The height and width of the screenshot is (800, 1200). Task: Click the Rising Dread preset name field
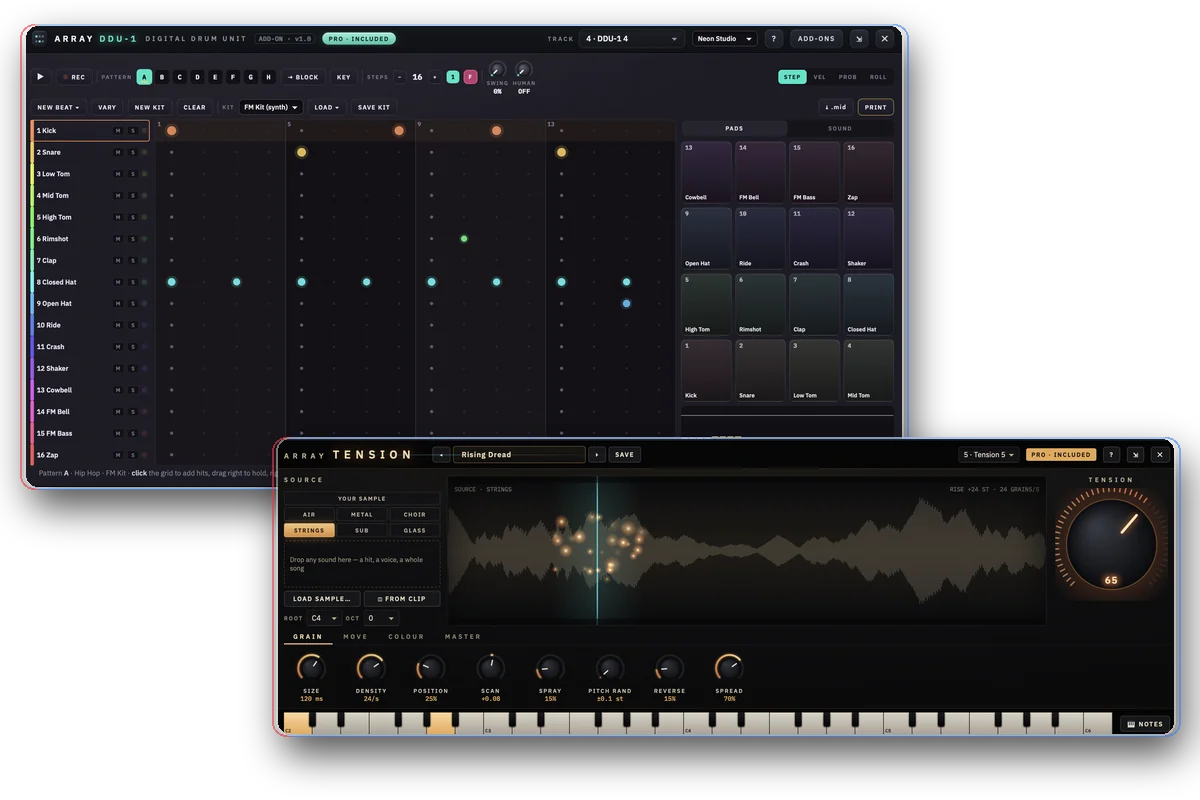(519, 454)
